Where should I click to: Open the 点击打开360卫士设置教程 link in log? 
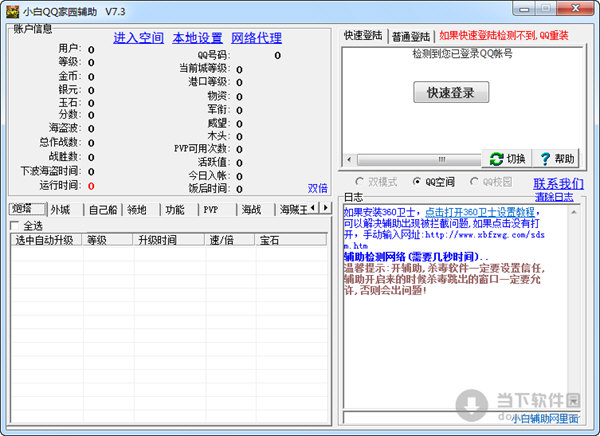(480, 212)
